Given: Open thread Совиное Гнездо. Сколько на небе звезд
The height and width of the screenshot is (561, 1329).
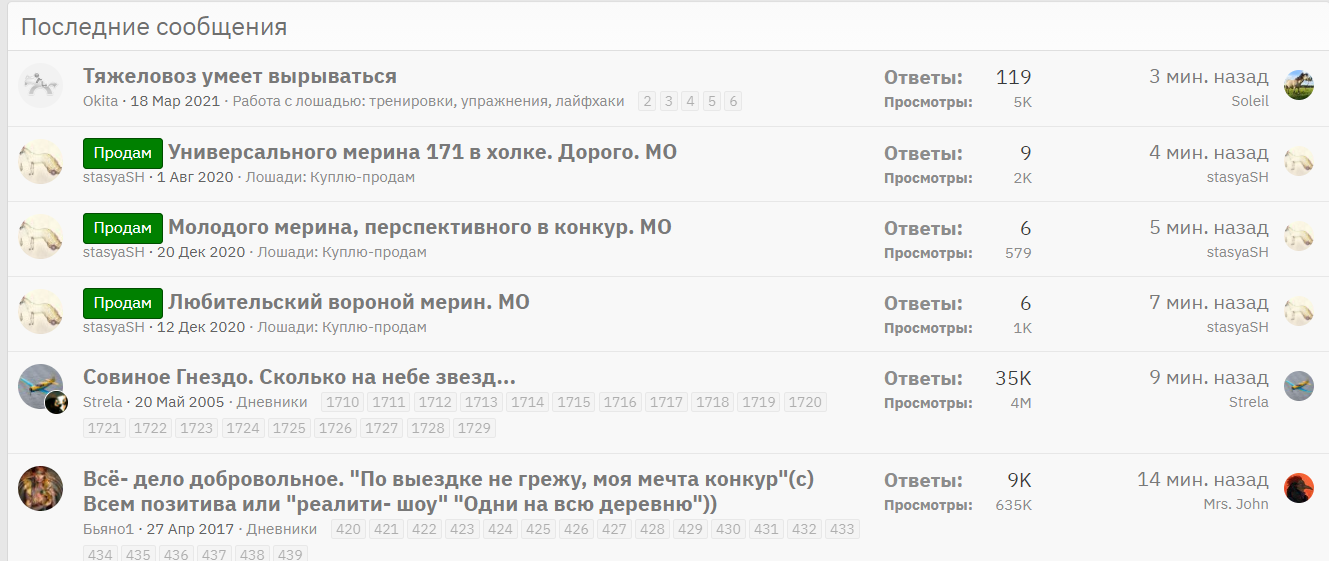Looking at the screenshot, I should pyautogui.click(x=299, y=377).
